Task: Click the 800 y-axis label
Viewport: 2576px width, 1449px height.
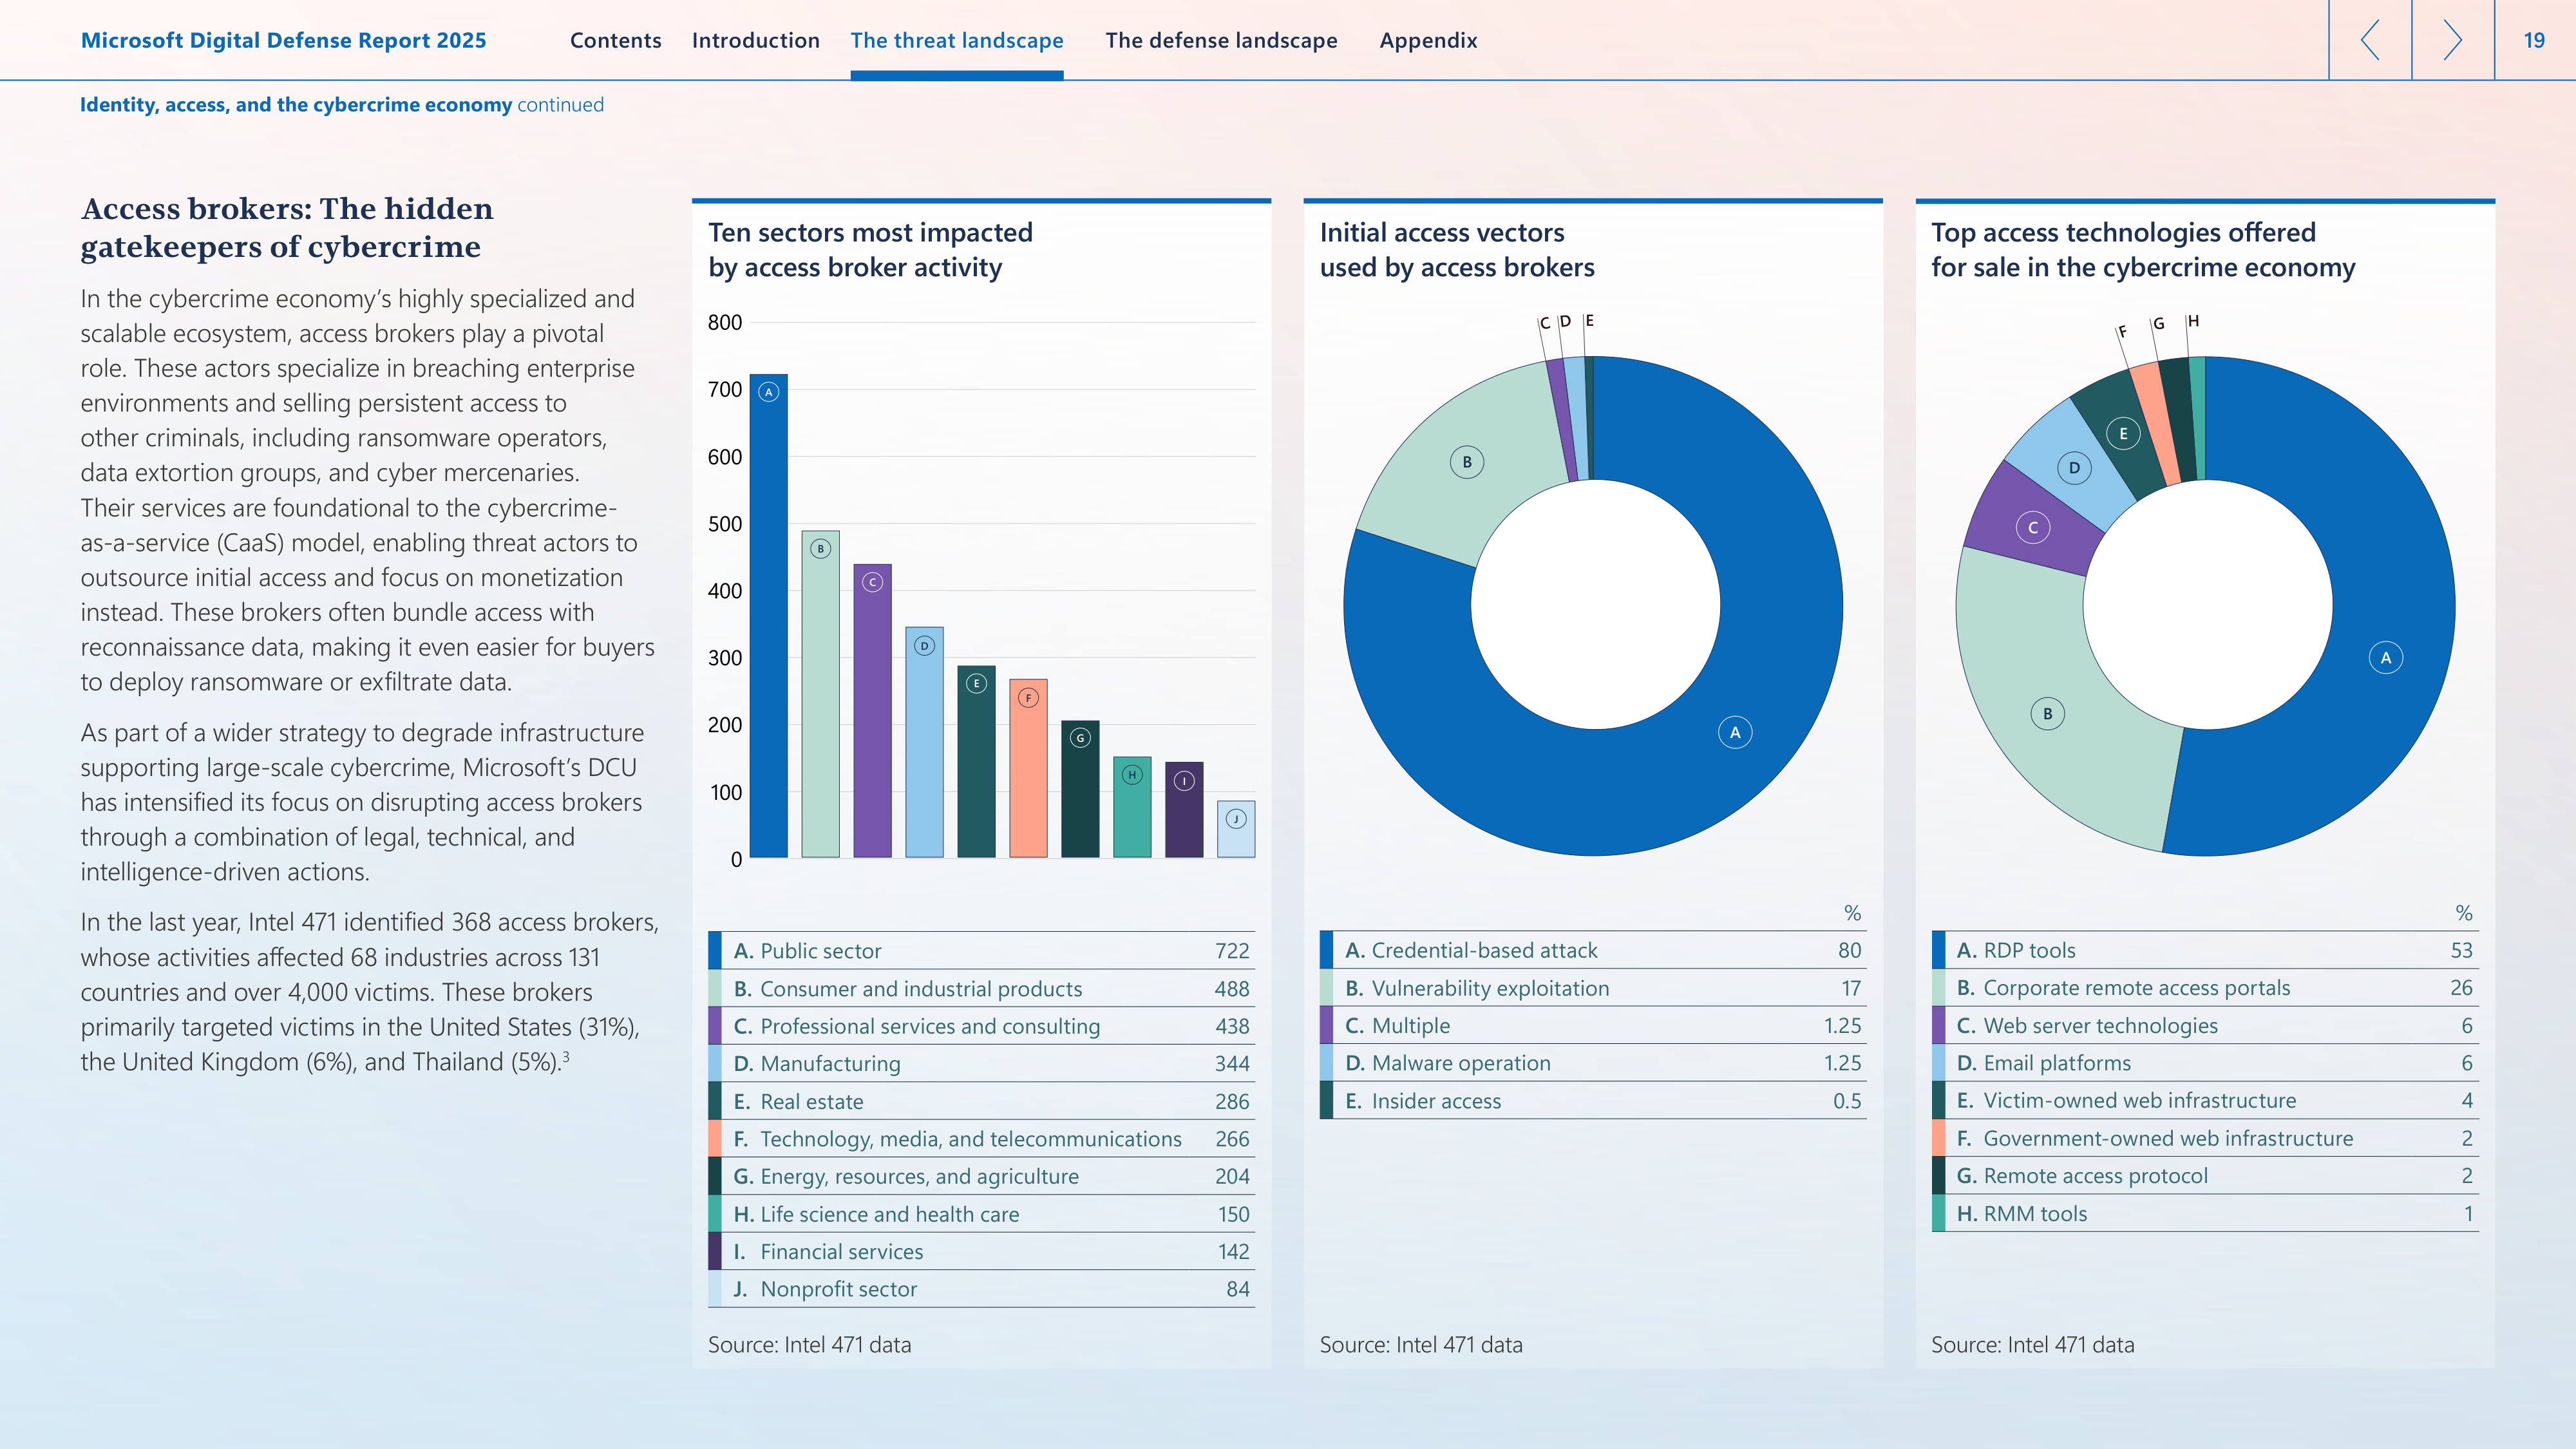Action: (x=725, y=322)
